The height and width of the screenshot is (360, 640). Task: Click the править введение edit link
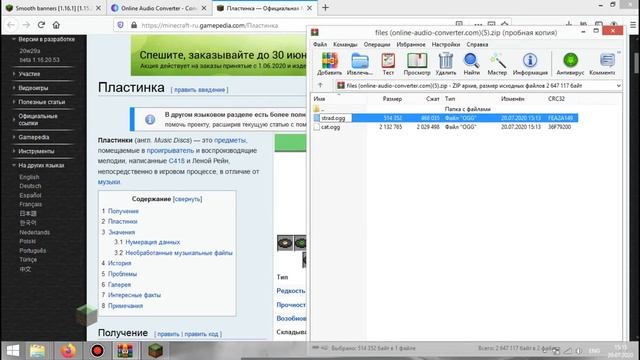pos(199,89)
